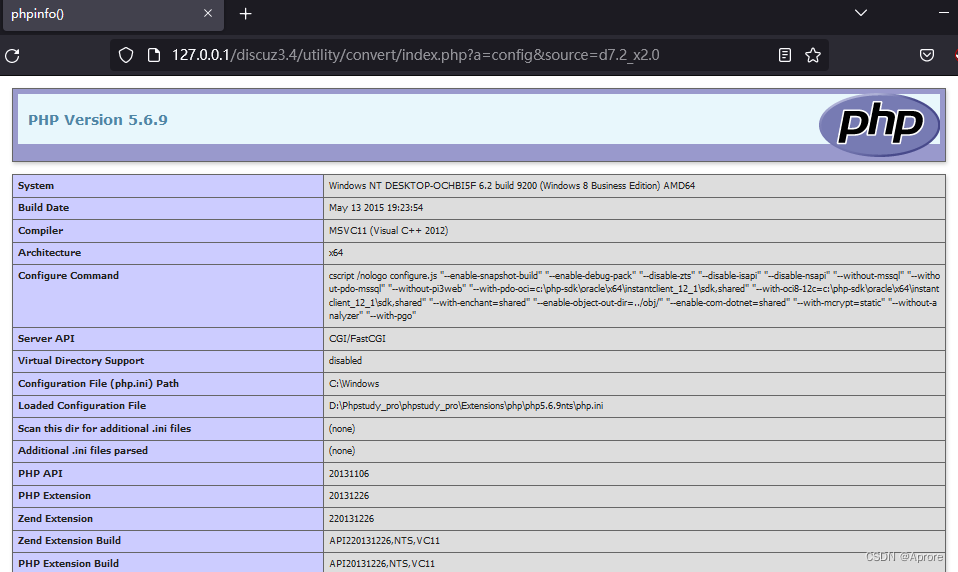Click the Server API label
The image size is (958, 572).
[x=46, y=339]
